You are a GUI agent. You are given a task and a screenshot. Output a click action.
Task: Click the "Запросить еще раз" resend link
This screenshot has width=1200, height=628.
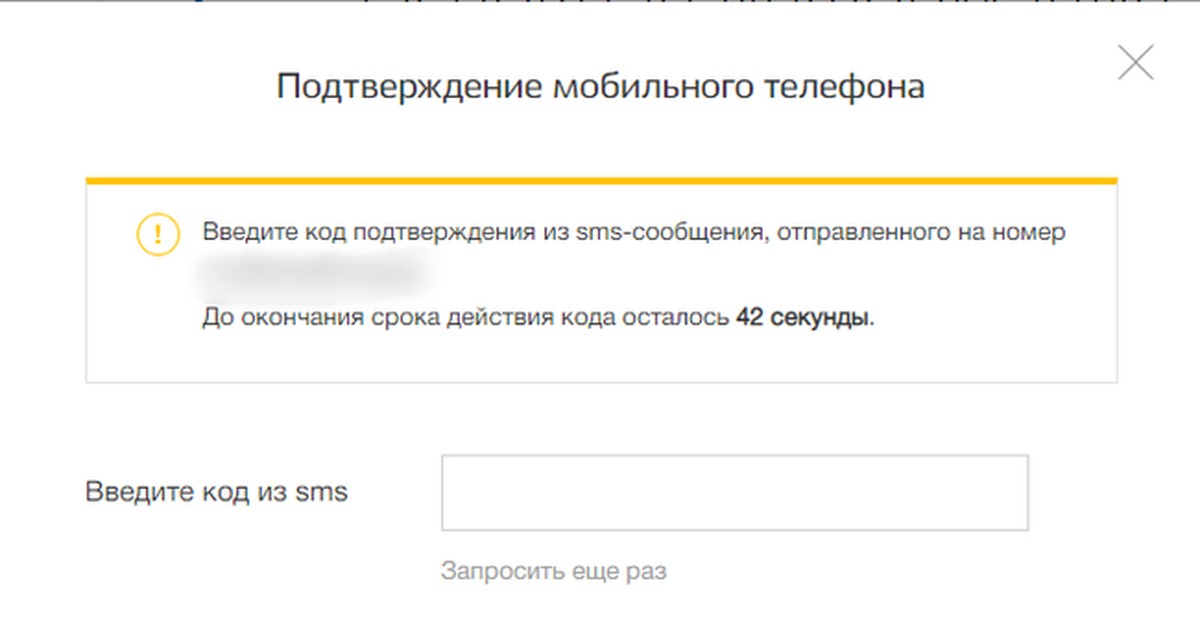coord(553,572)
